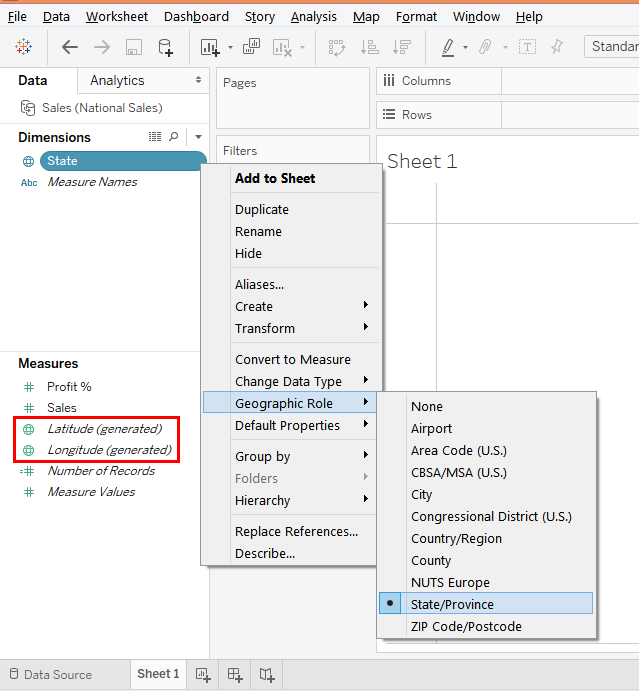Choose Country/Region as geographic role
The height and width of the screenshot is (691, 639).
456,538
